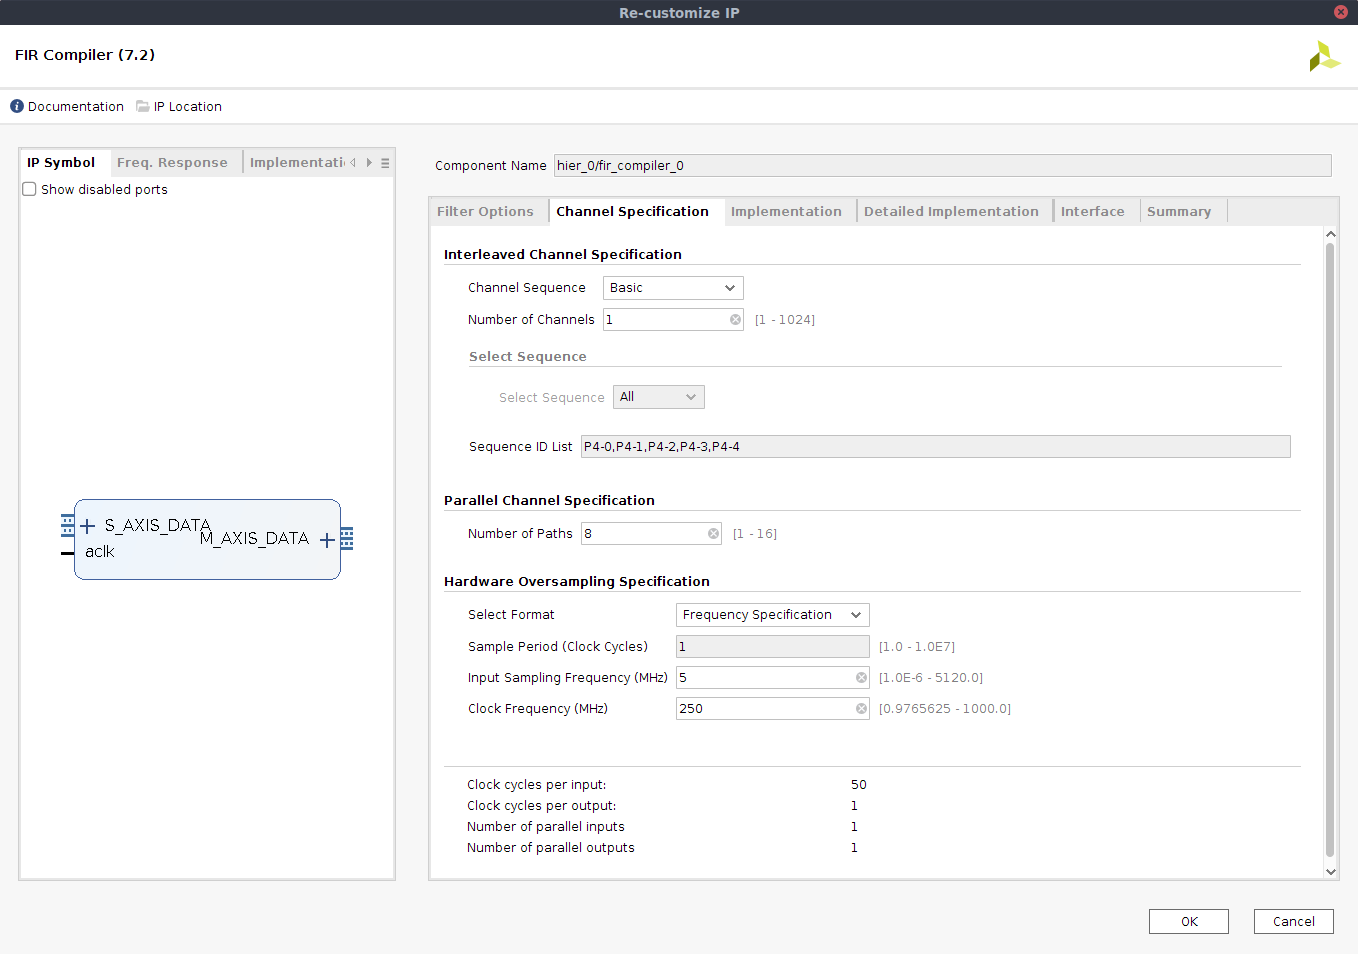This screenshot has width=1358, height=954.
Task: Click the M_AXIS_DATA bus connector icon
Action: coord(347,539)
